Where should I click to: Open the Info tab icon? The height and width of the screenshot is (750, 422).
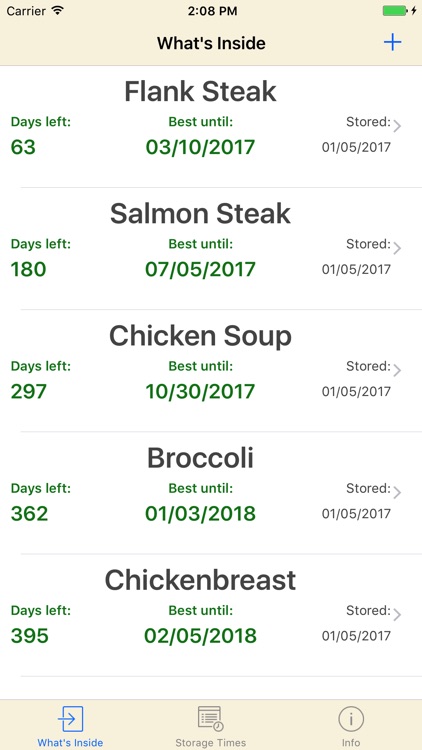tap(351, 719)
